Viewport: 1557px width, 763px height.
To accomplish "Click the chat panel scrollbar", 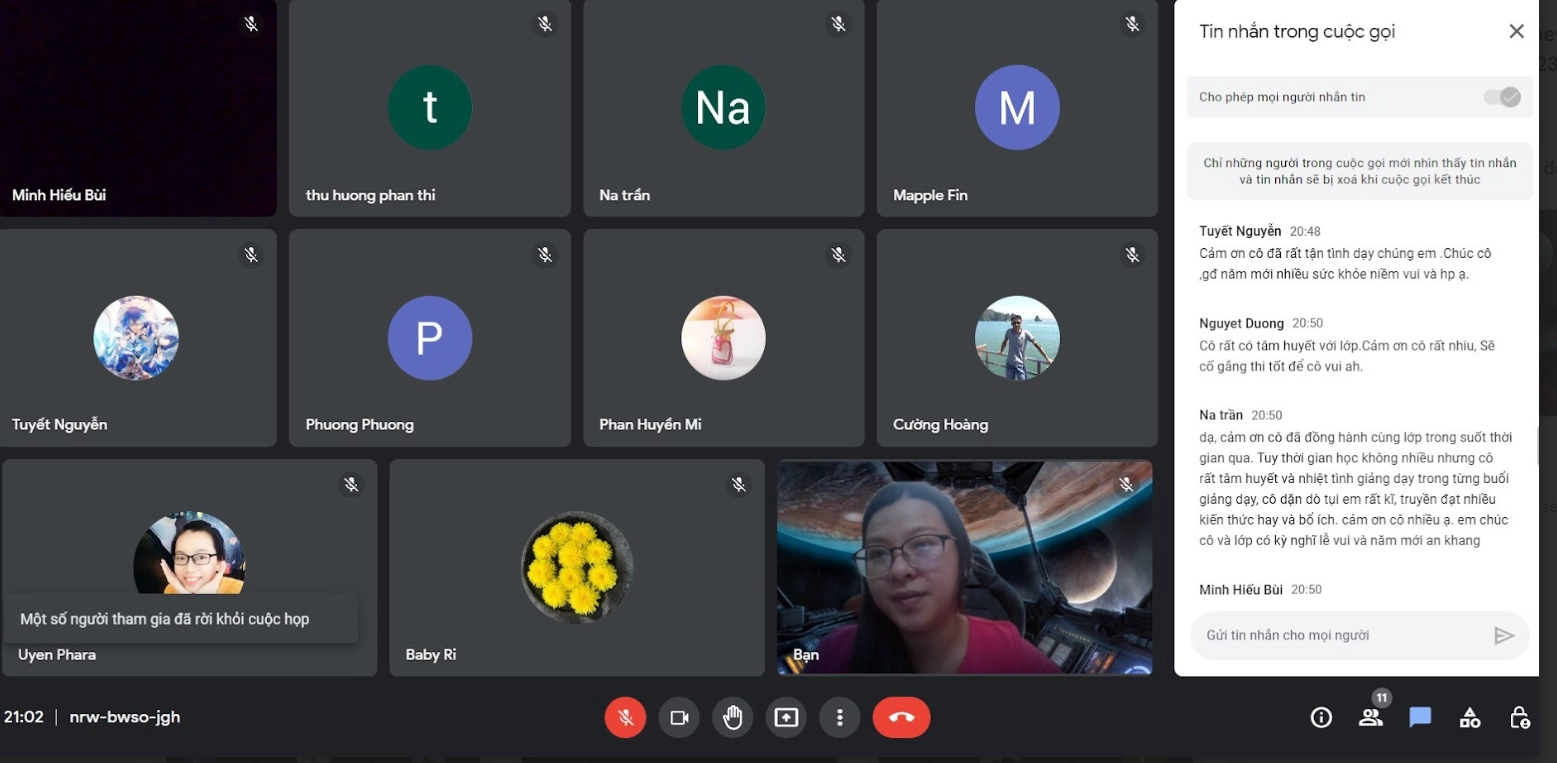I will [x=1537, y=447].
